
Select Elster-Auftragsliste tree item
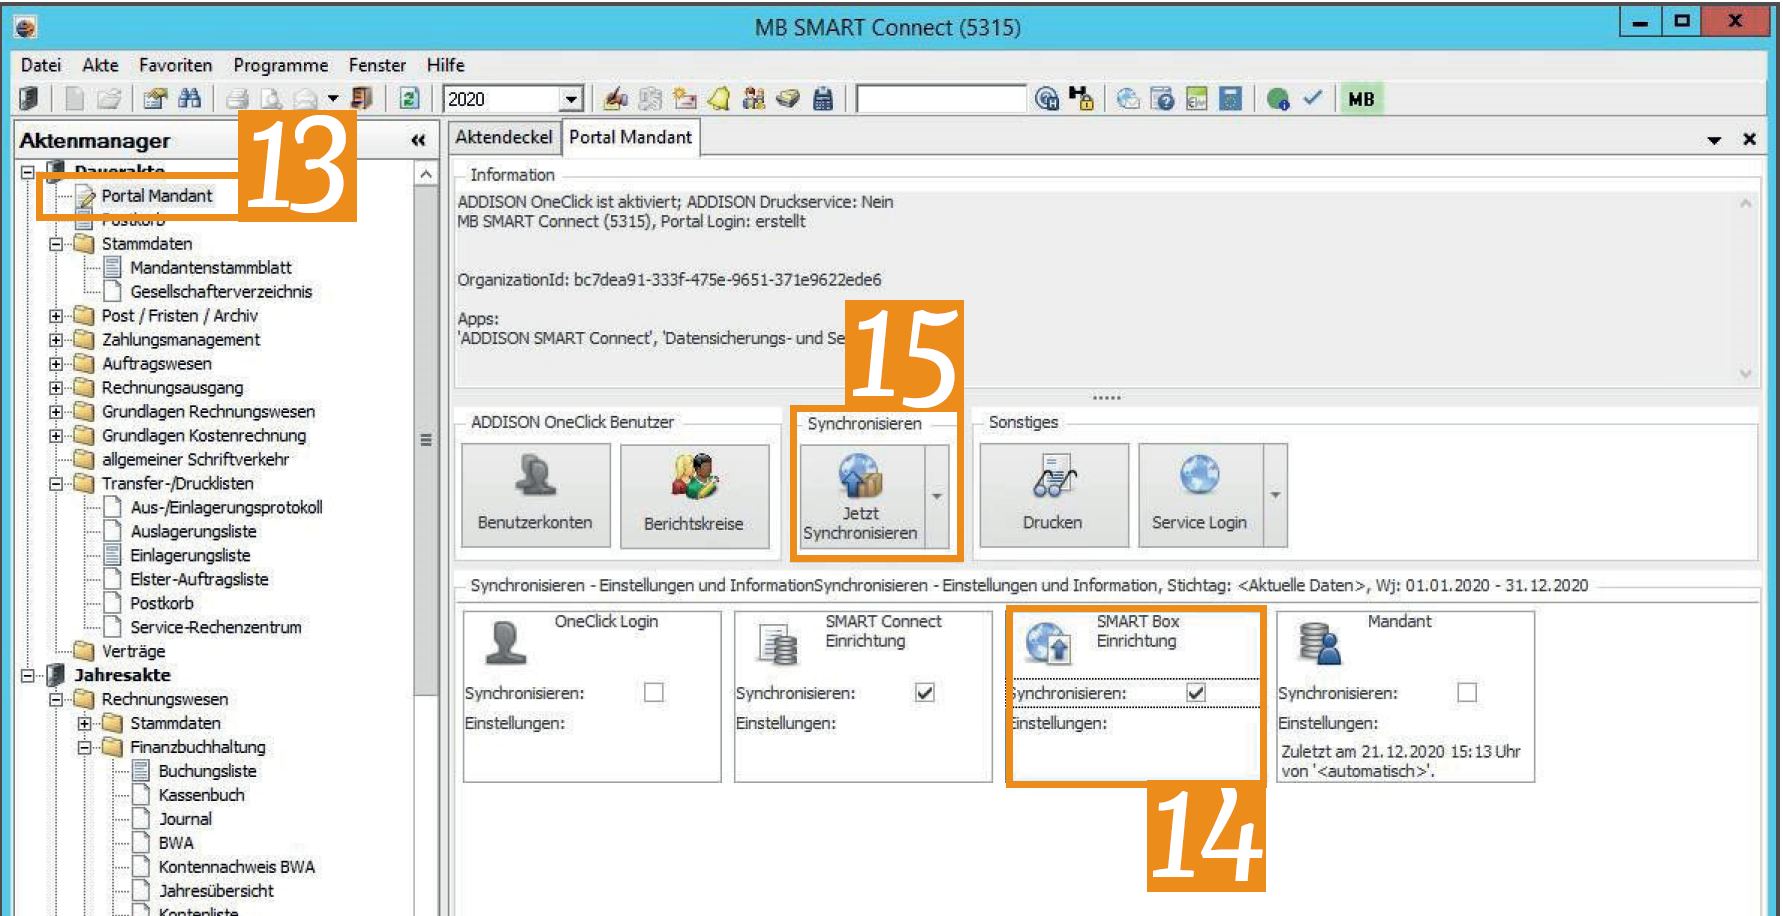[199, 580]
